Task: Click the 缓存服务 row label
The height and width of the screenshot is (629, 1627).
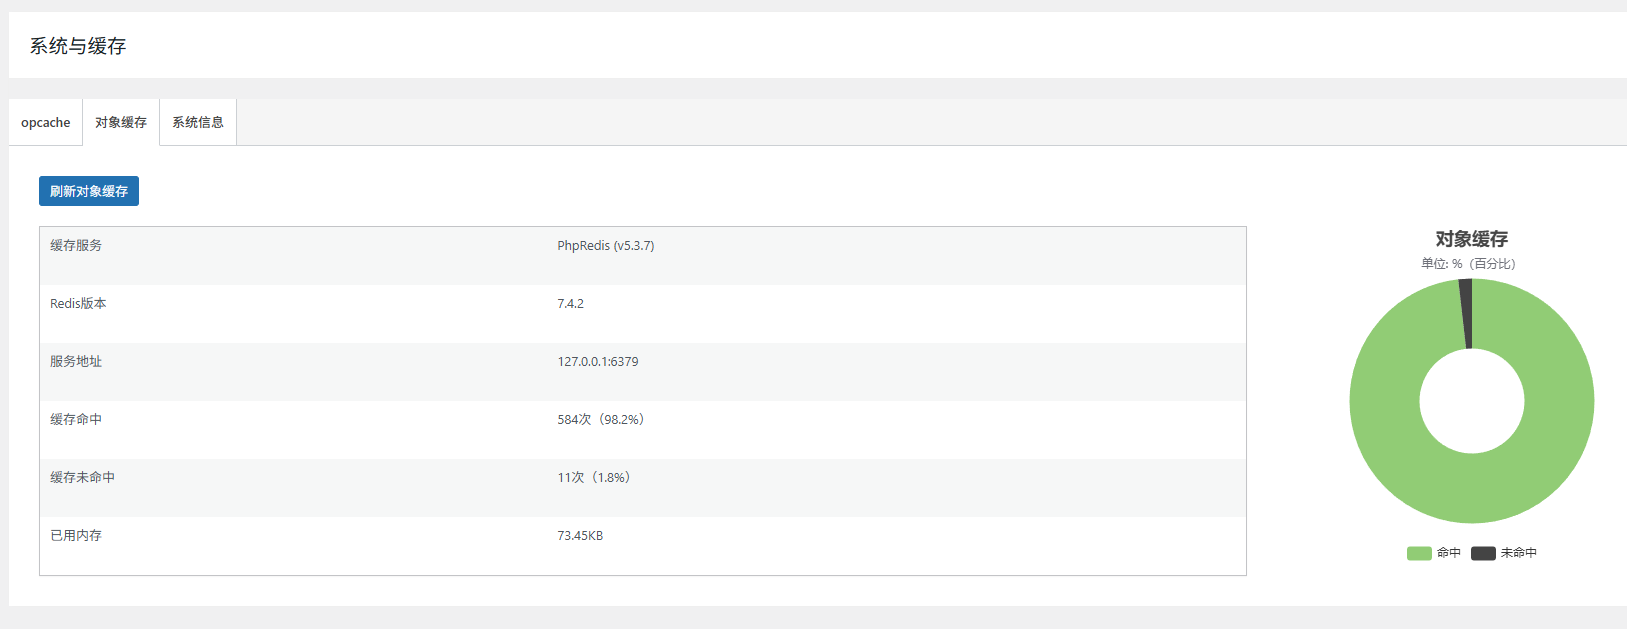Action: tap(76, 246)
